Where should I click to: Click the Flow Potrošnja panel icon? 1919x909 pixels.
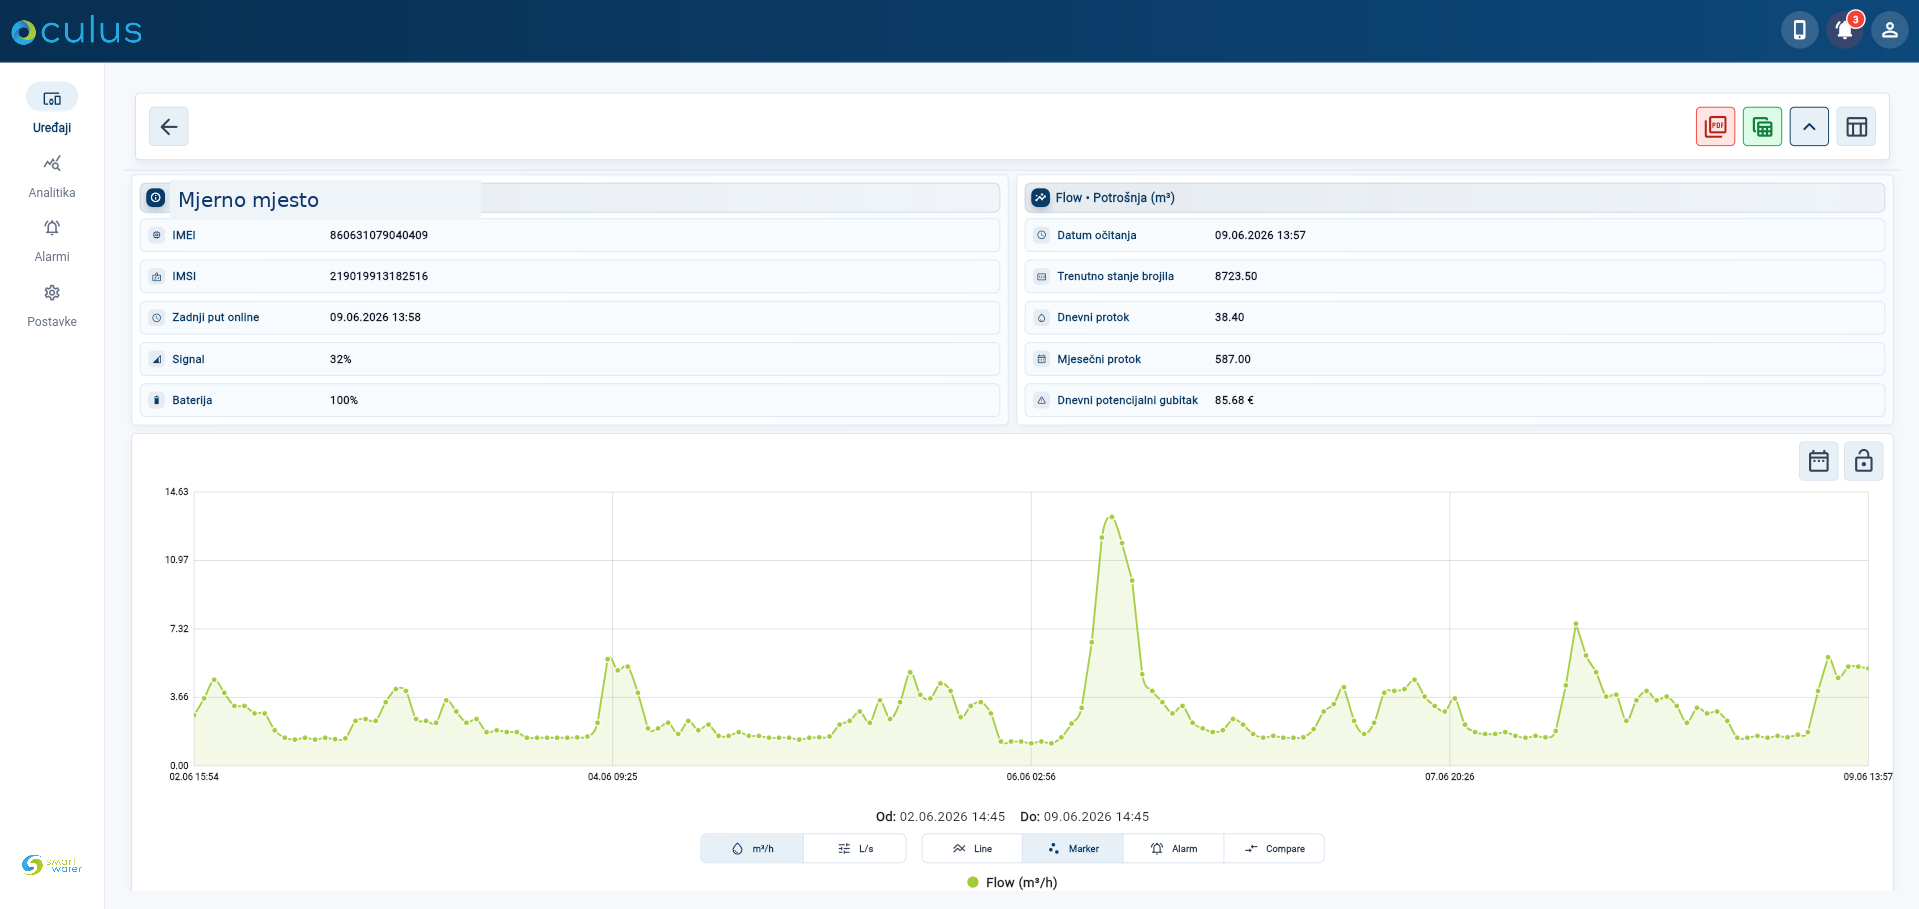[x=1041, y=198]
